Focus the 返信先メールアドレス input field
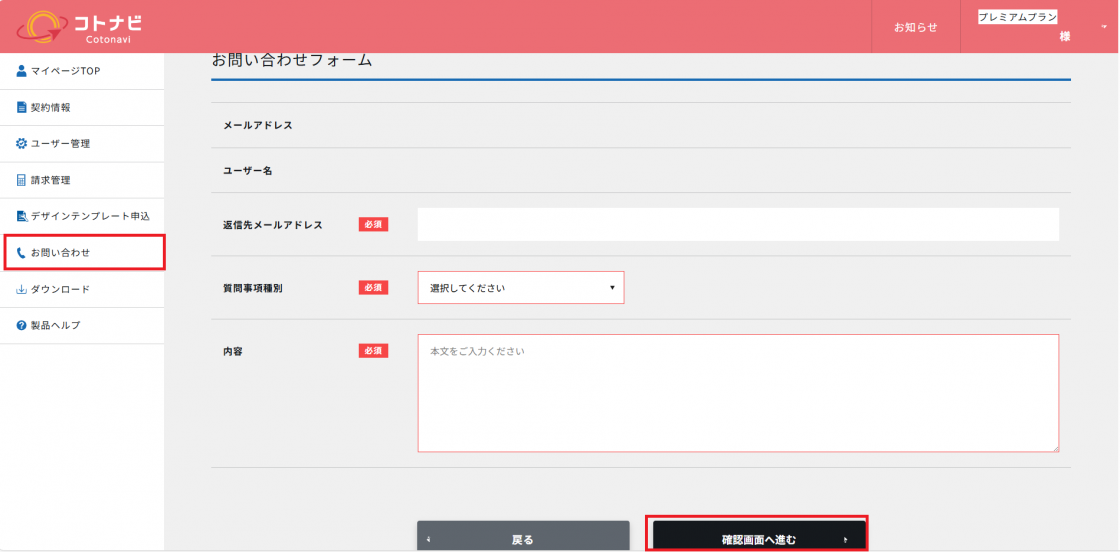The image size is (1120, 552). click(737, 225)
